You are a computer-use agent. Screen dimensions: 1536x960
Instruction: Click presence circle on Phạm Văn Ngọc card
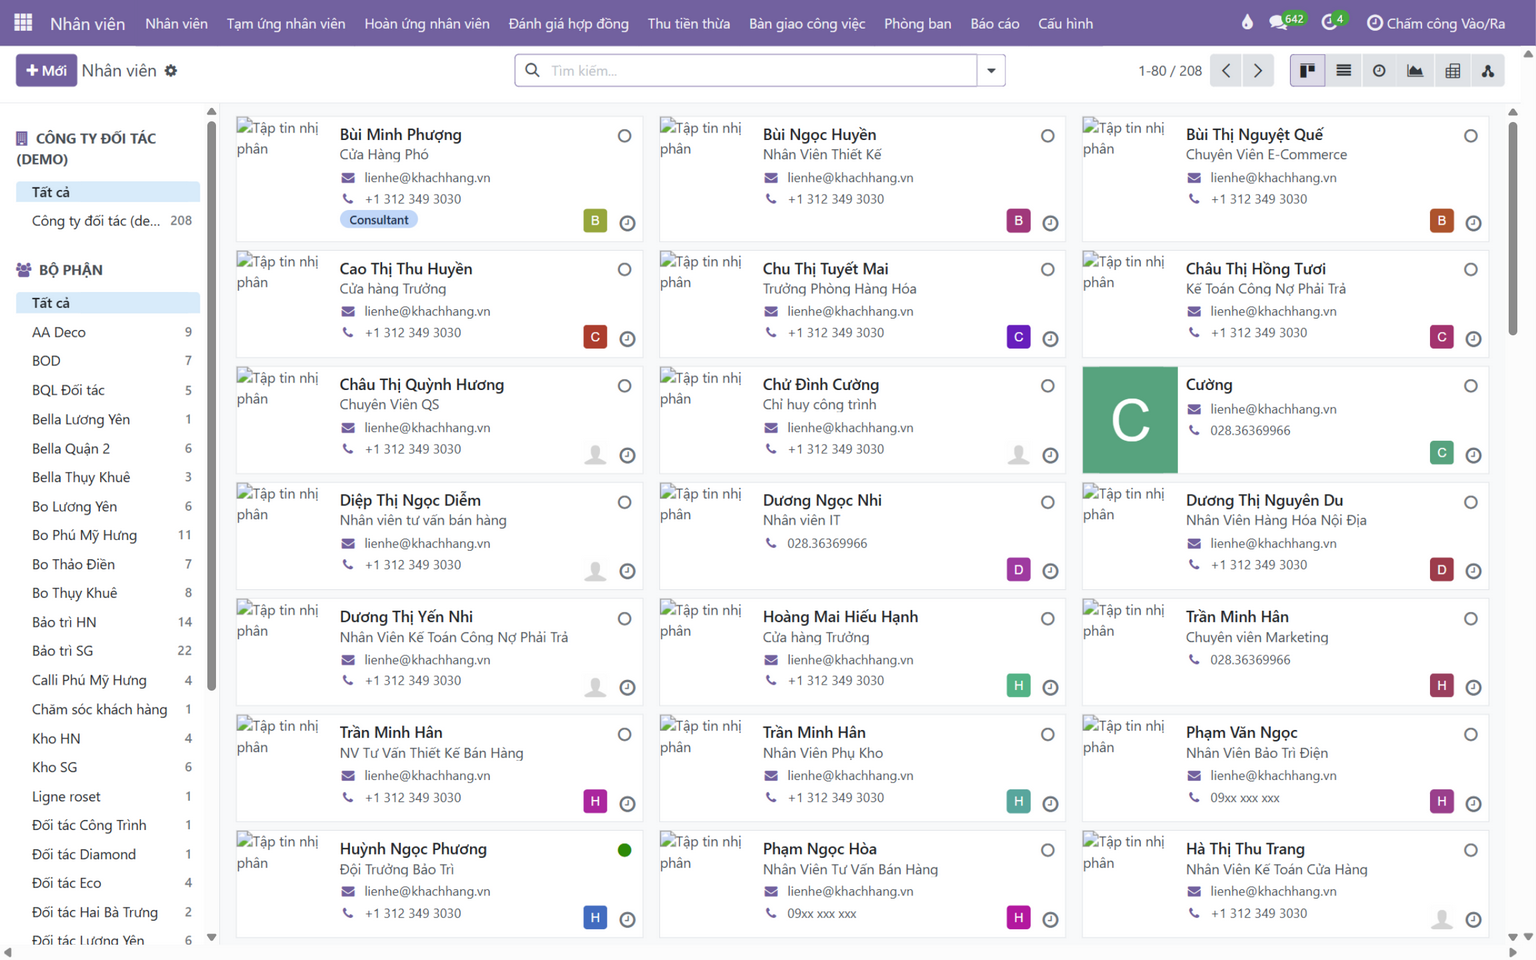[1470, 734]
